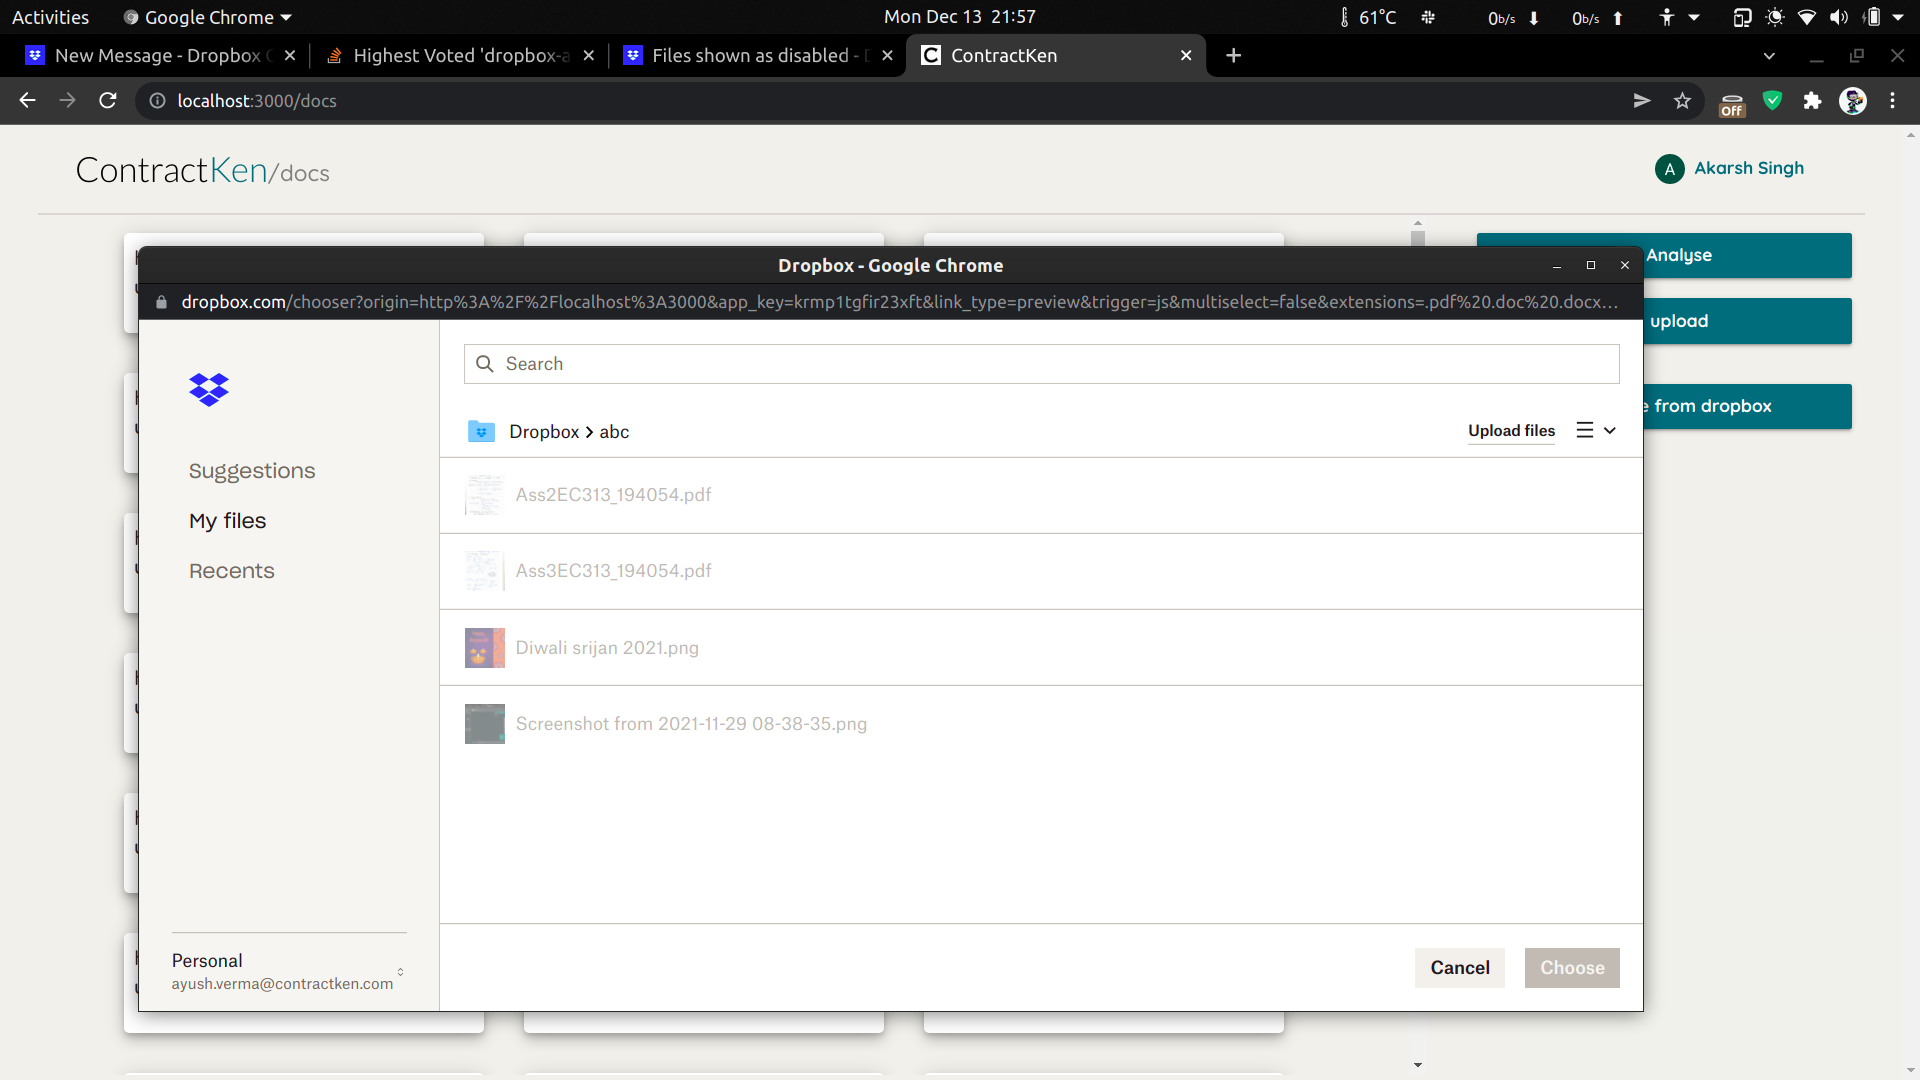The width and height of the screenshot is (1920, 1080).
Task: Open the Google Chrome menu in the top bar
Action: [x=207, y=16]
